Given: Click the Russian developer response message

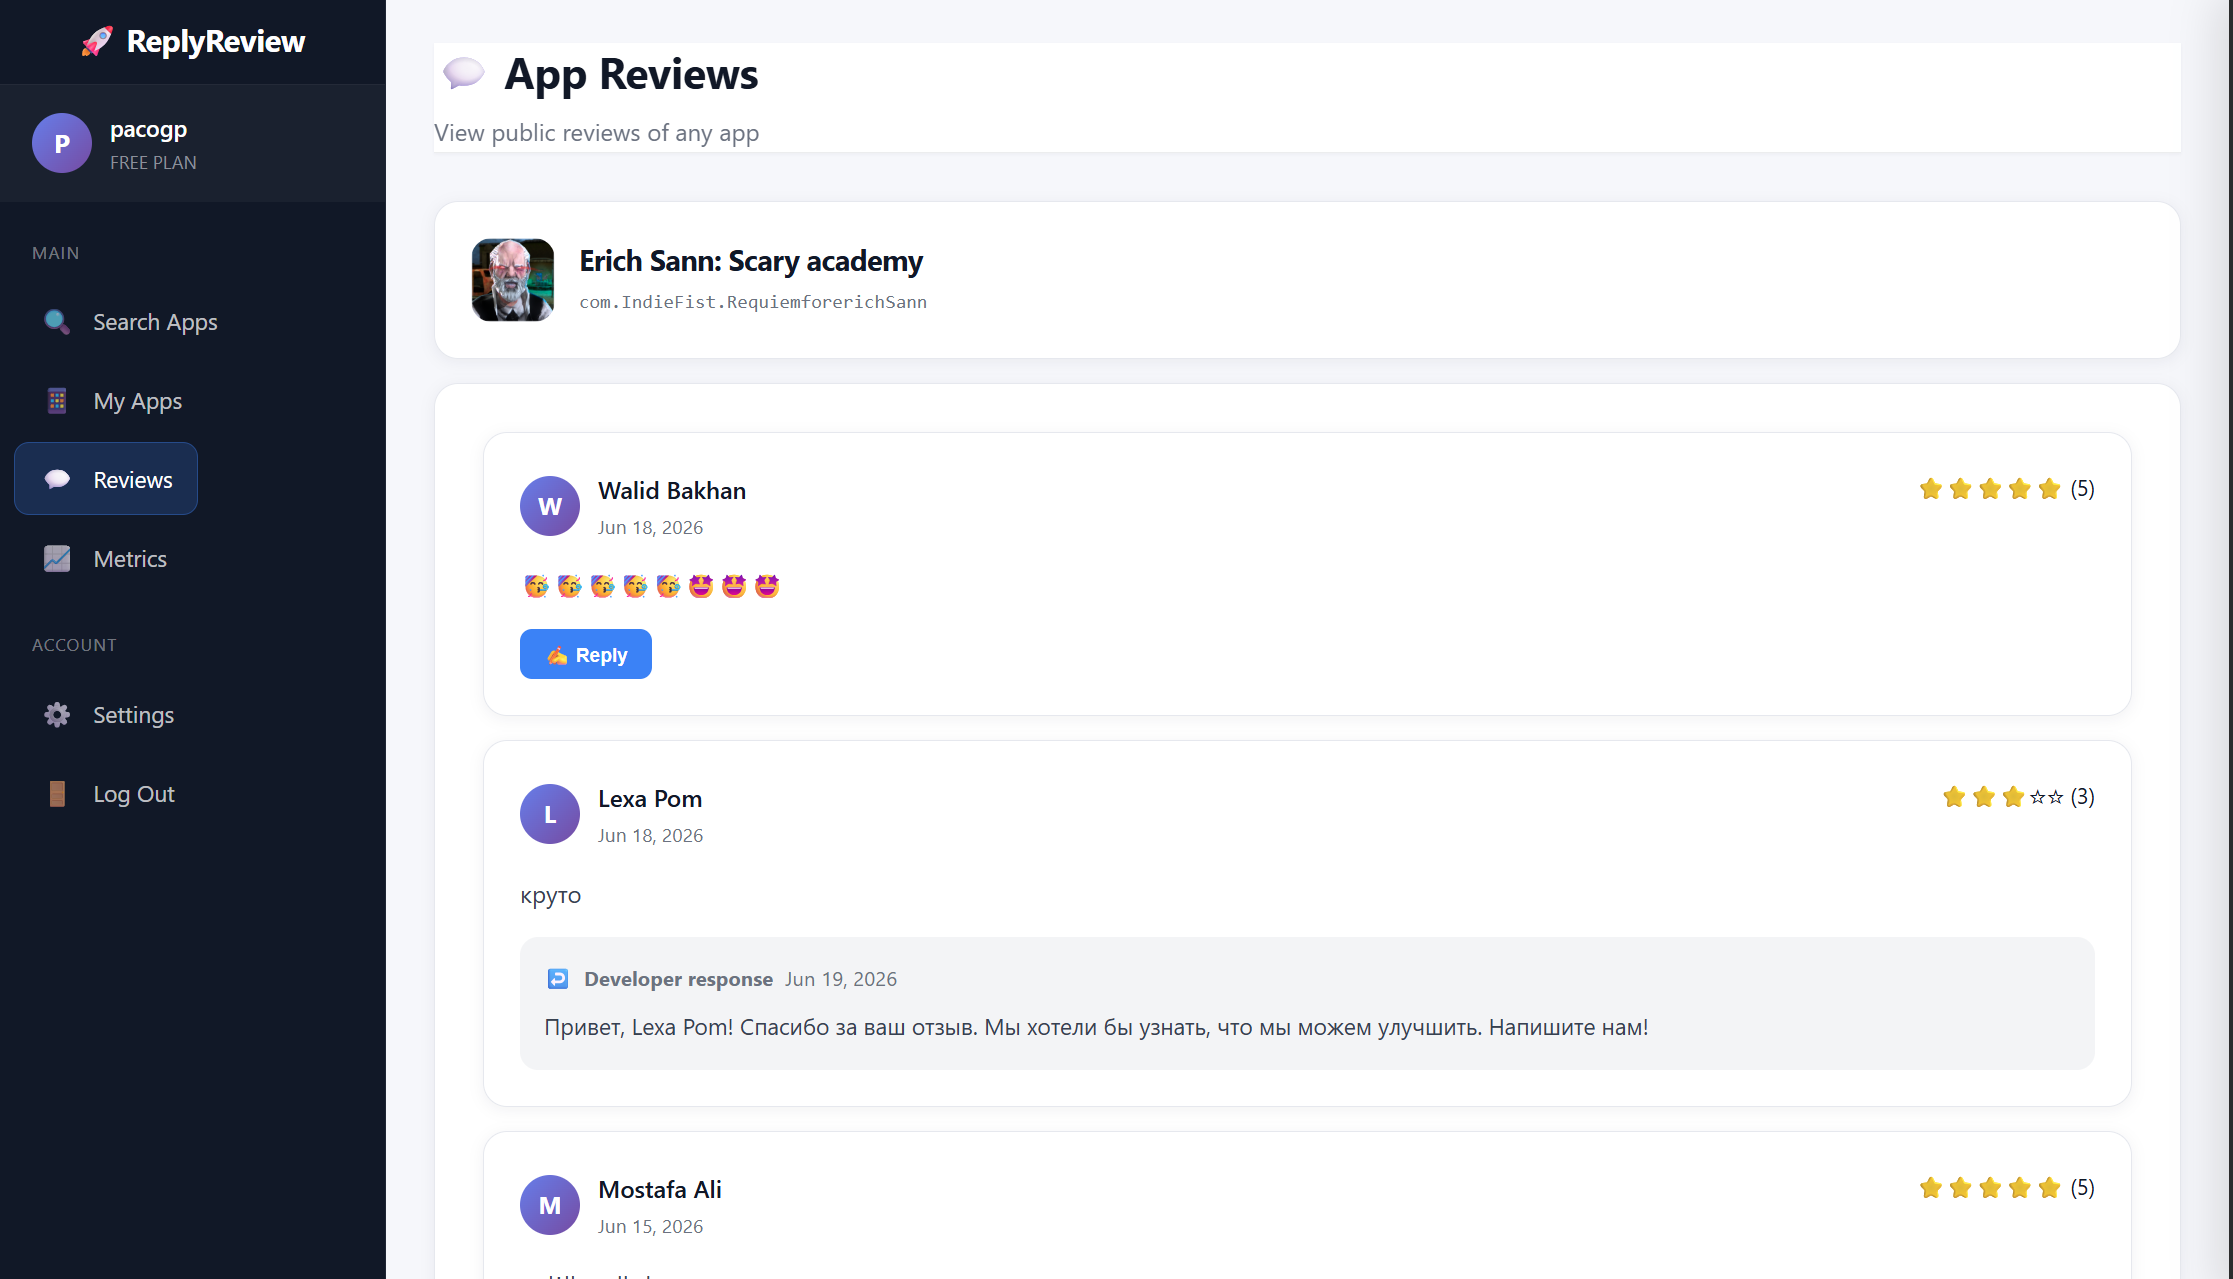Looking at the screenshot, I should (x=1096, y=1027).
